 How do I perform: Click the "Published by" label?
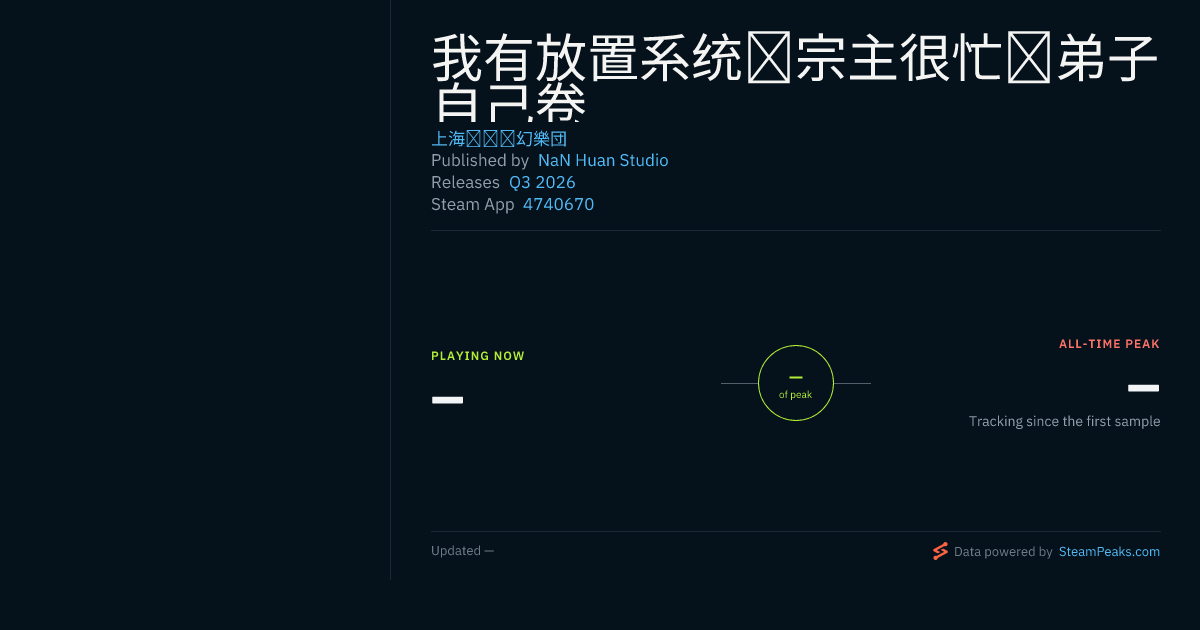click(x=480, y=160)
